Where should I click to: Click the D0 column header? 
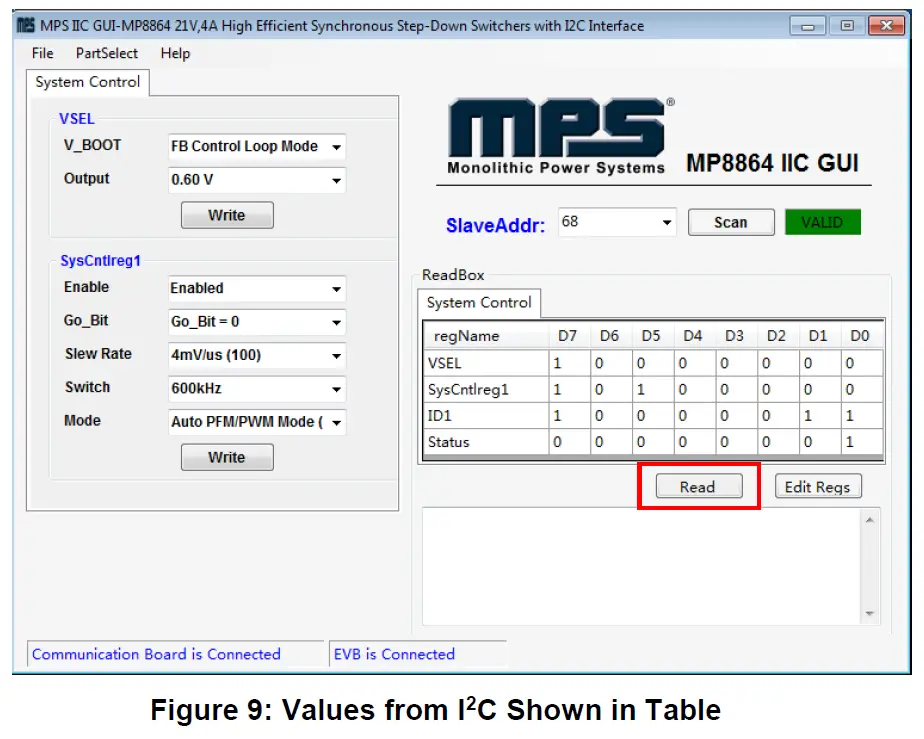click(x=860, y=336)
